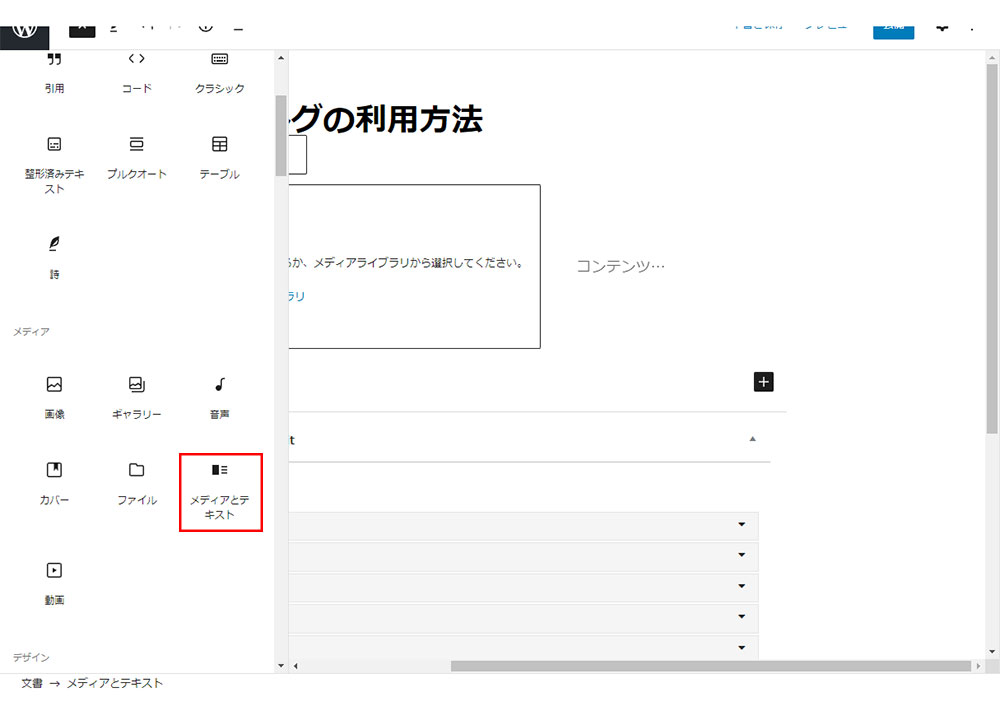Add a Gallery (ギャラリー) block

[x=137, y=396]
